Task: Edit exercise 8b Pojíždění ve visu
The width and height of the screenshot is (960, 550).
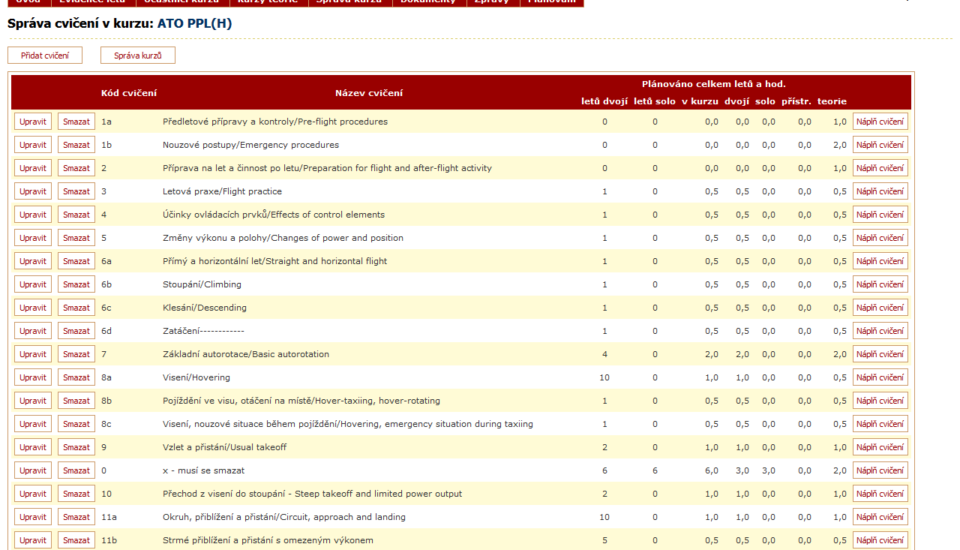Action: tap(32, 401)
